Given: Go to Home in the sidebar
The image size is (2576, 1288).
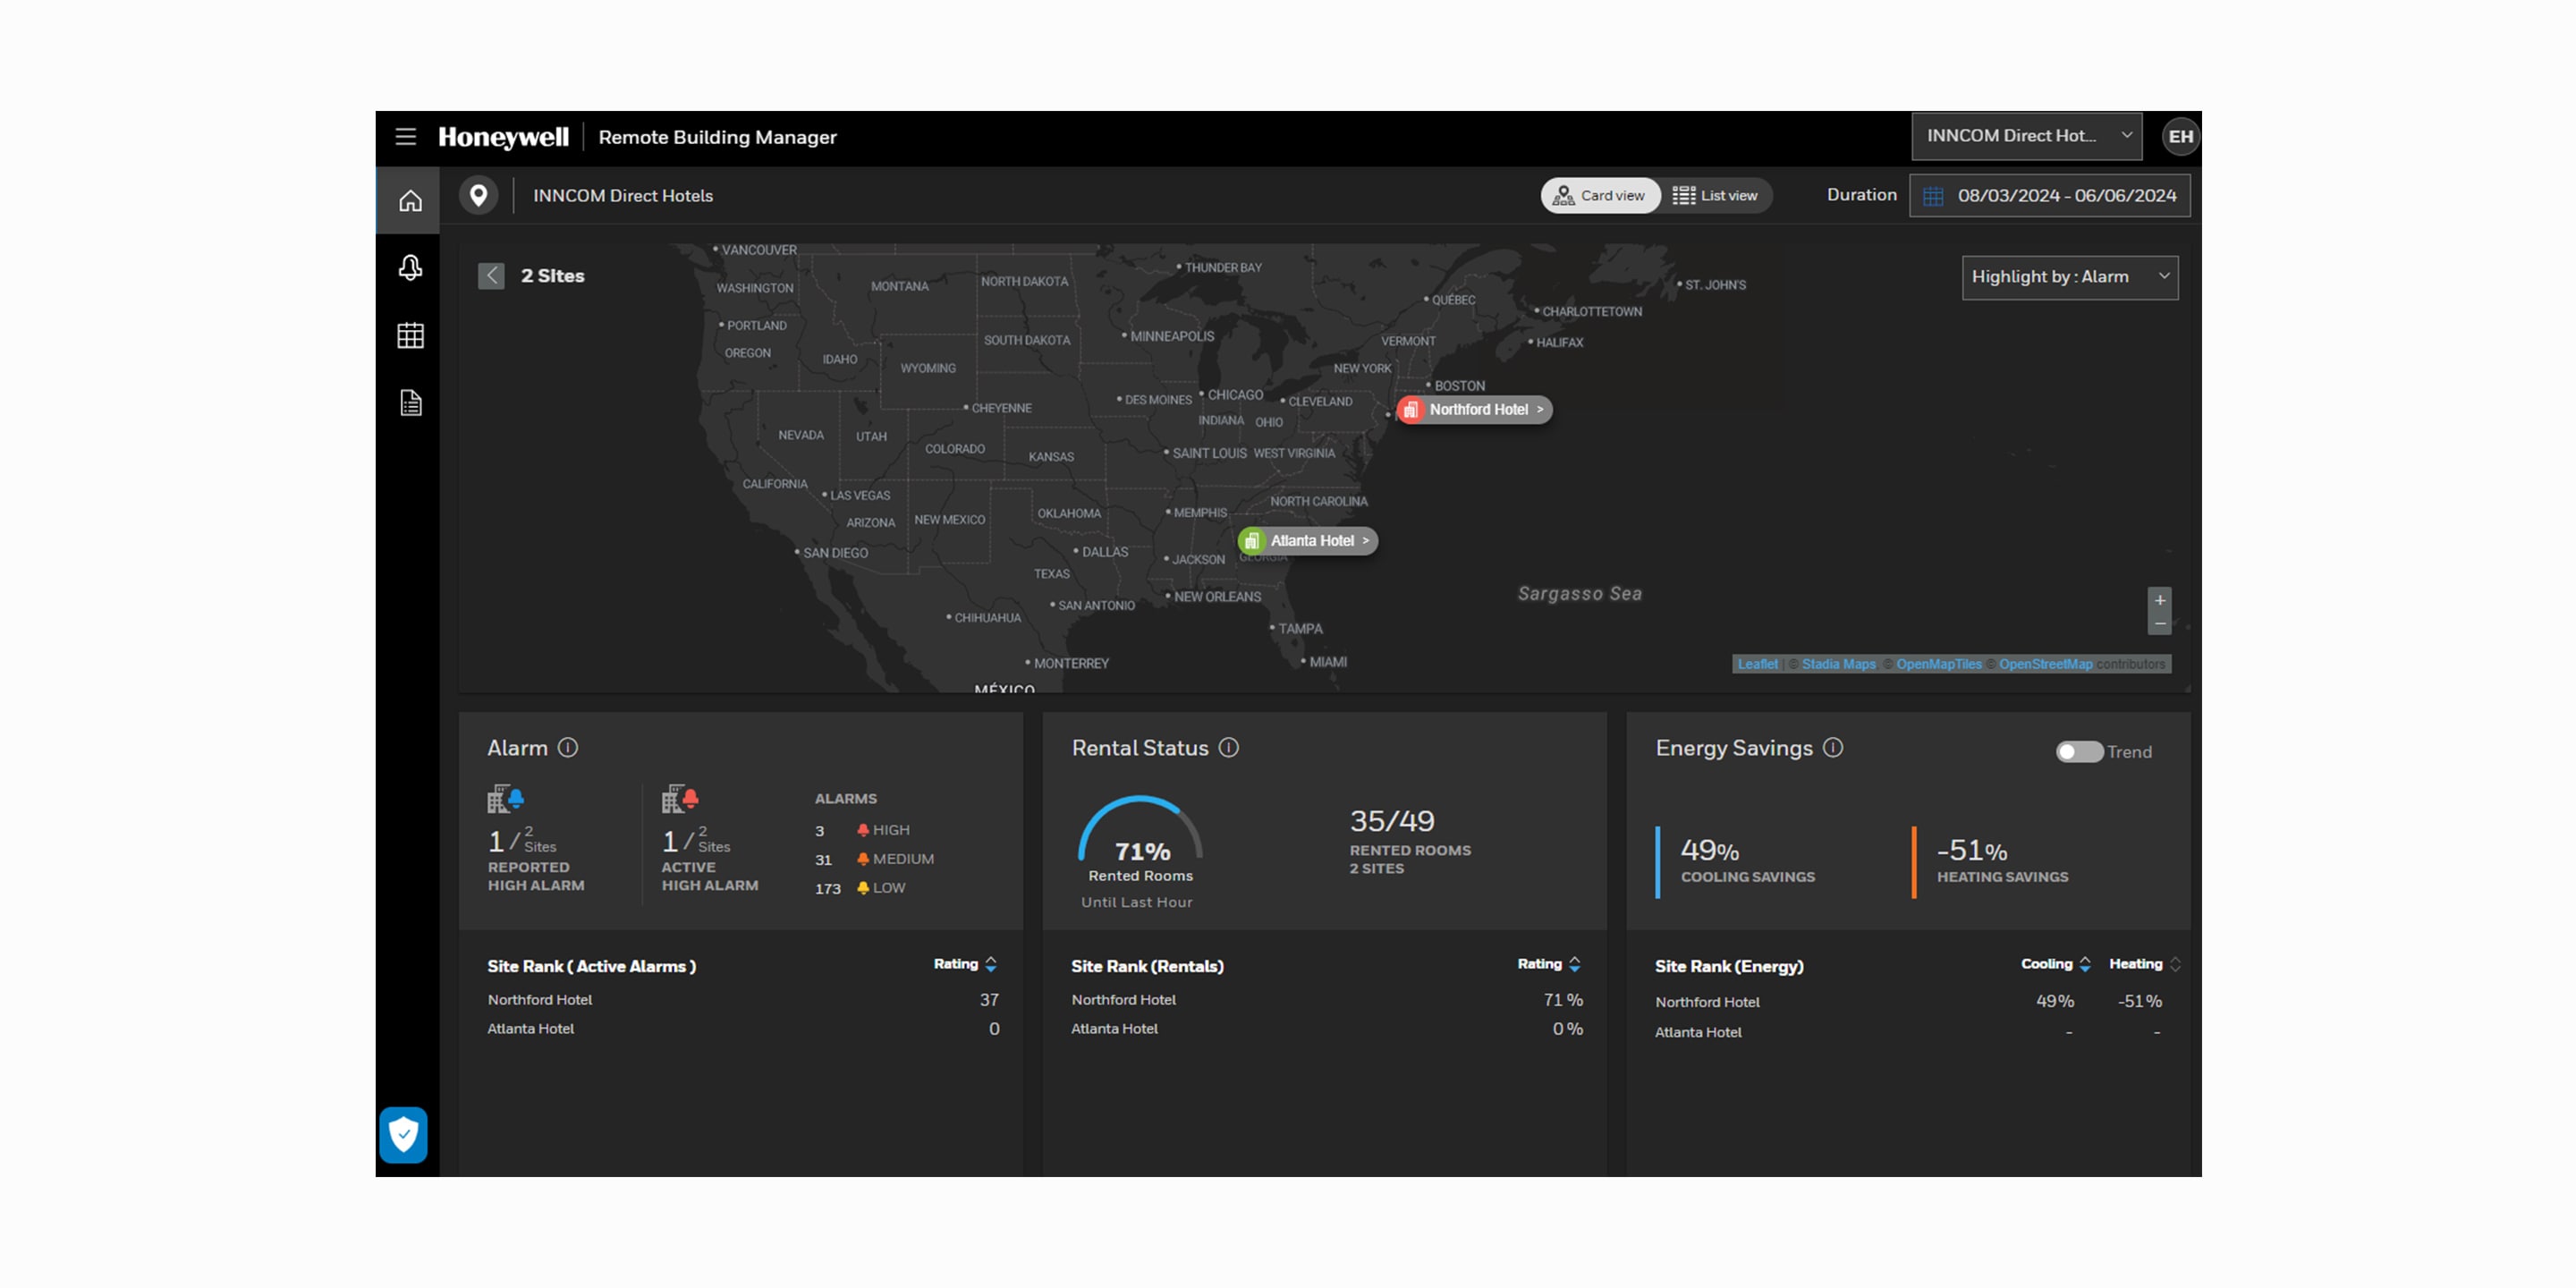Looking at the screenshot, I should pos(410,201).
